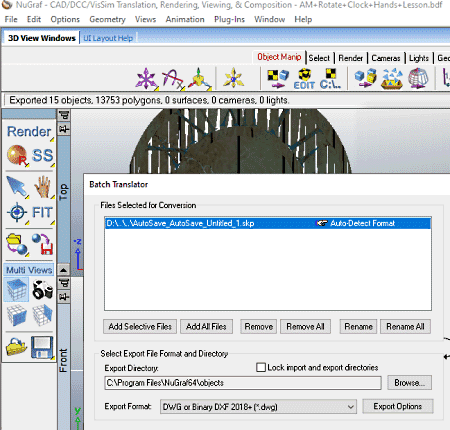Click the blue-and-yellow cubes arrow icon
Screen dimensions: 450x430
(365, 78)
